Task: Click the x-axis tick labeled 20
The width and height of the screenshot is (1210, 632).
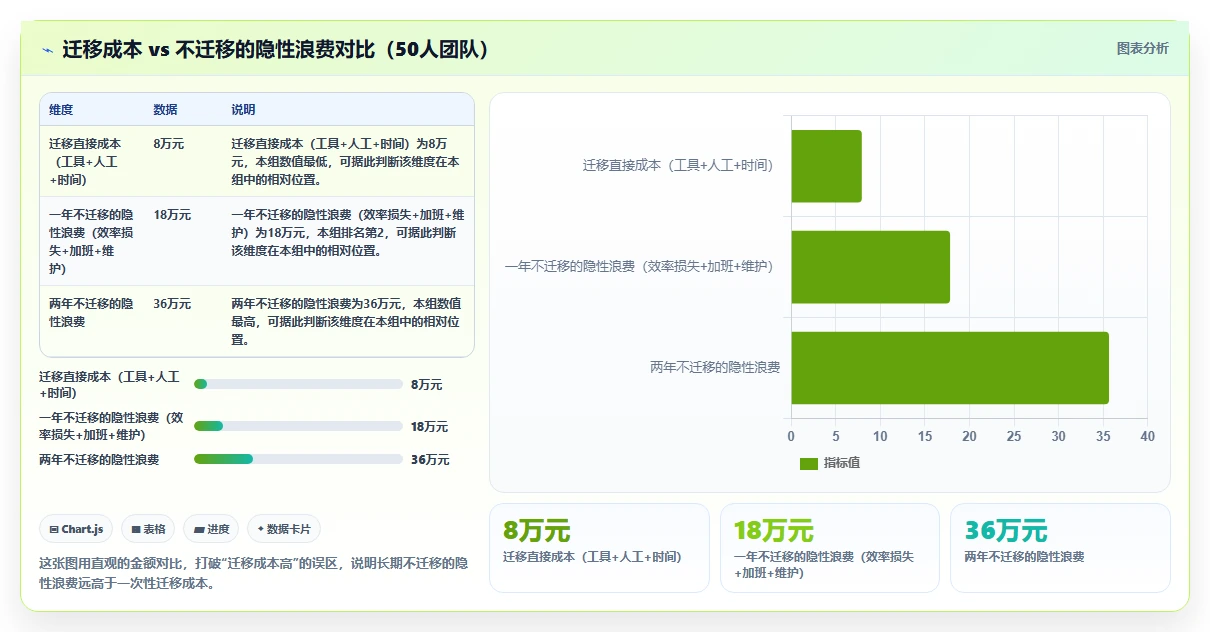Action: coord(969,437)
